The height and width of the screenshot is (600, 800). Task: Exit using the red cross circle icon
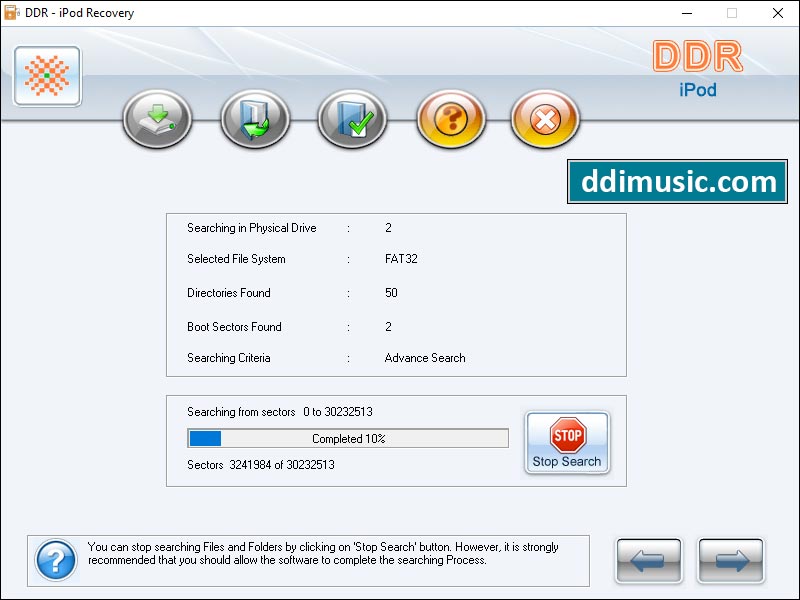[x=544, y=119]
